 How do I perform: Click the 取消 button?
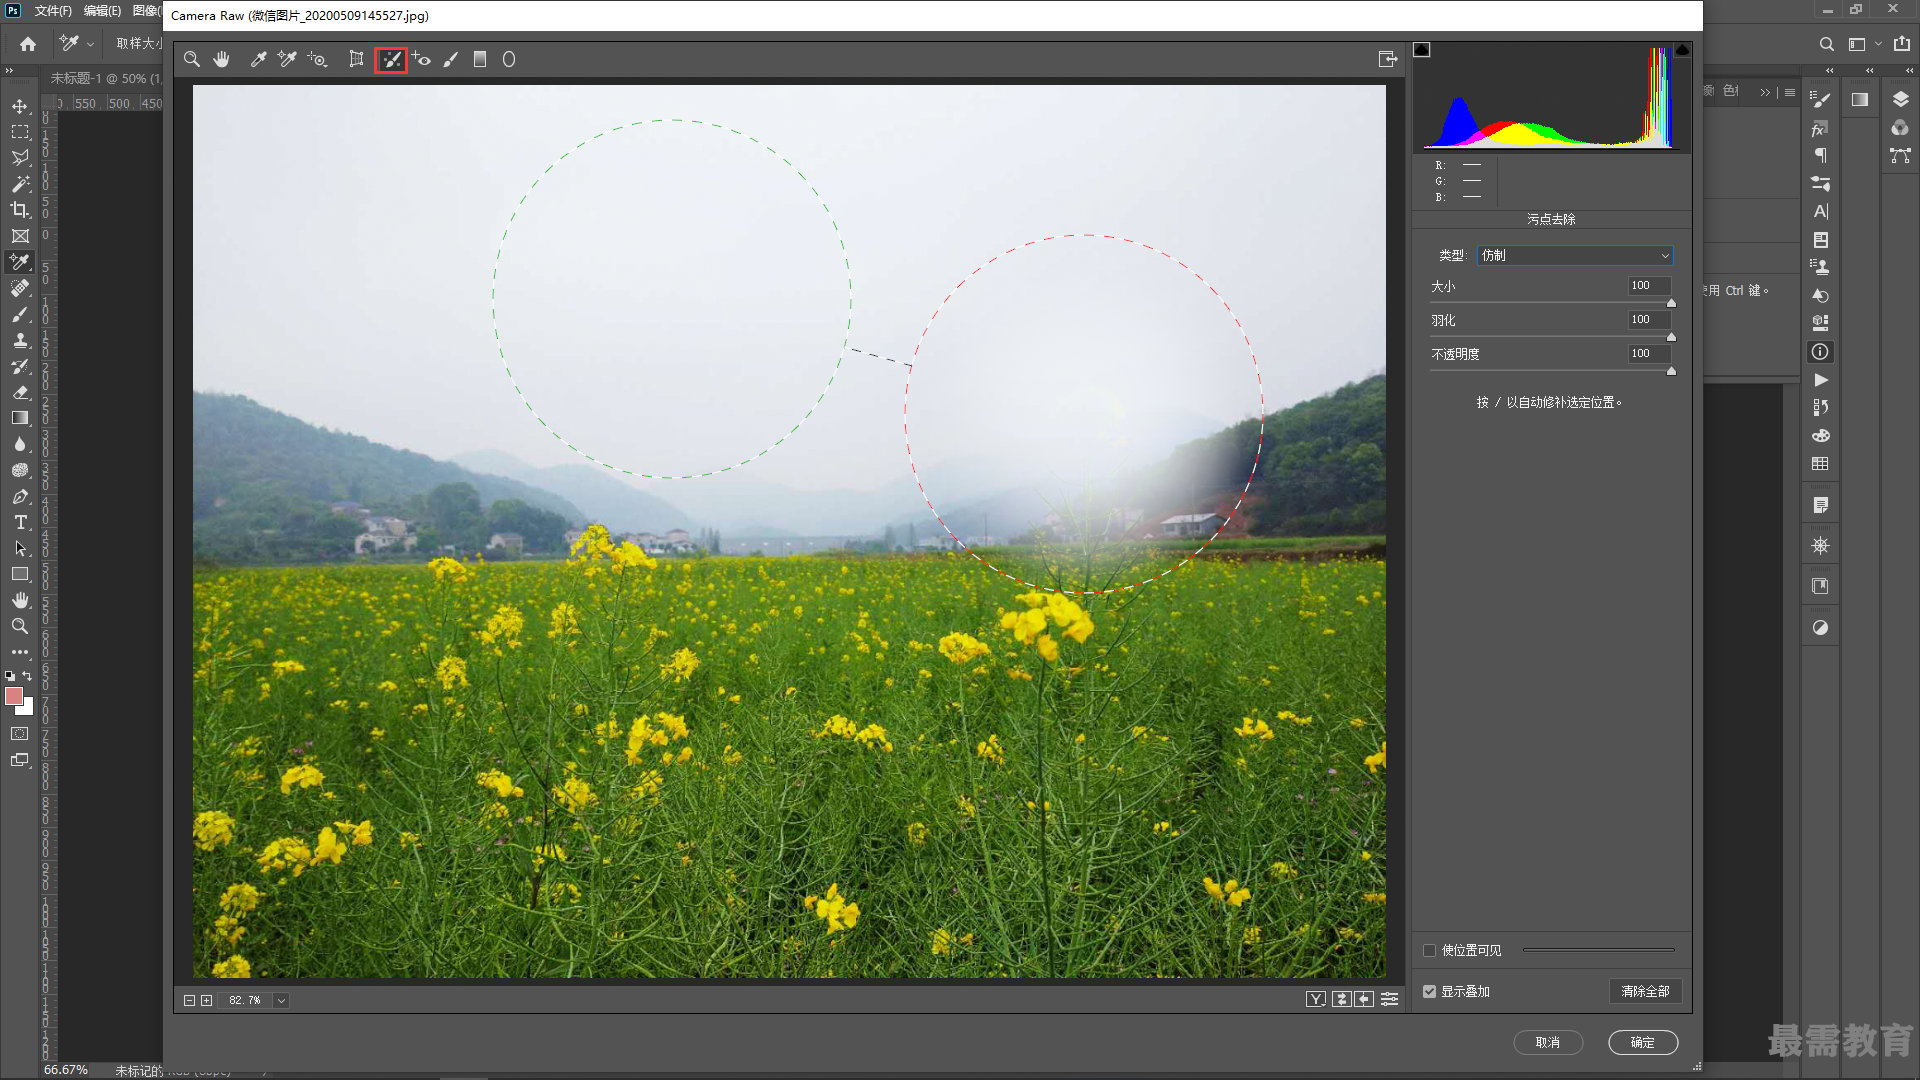click(x=1548, y=1043)
